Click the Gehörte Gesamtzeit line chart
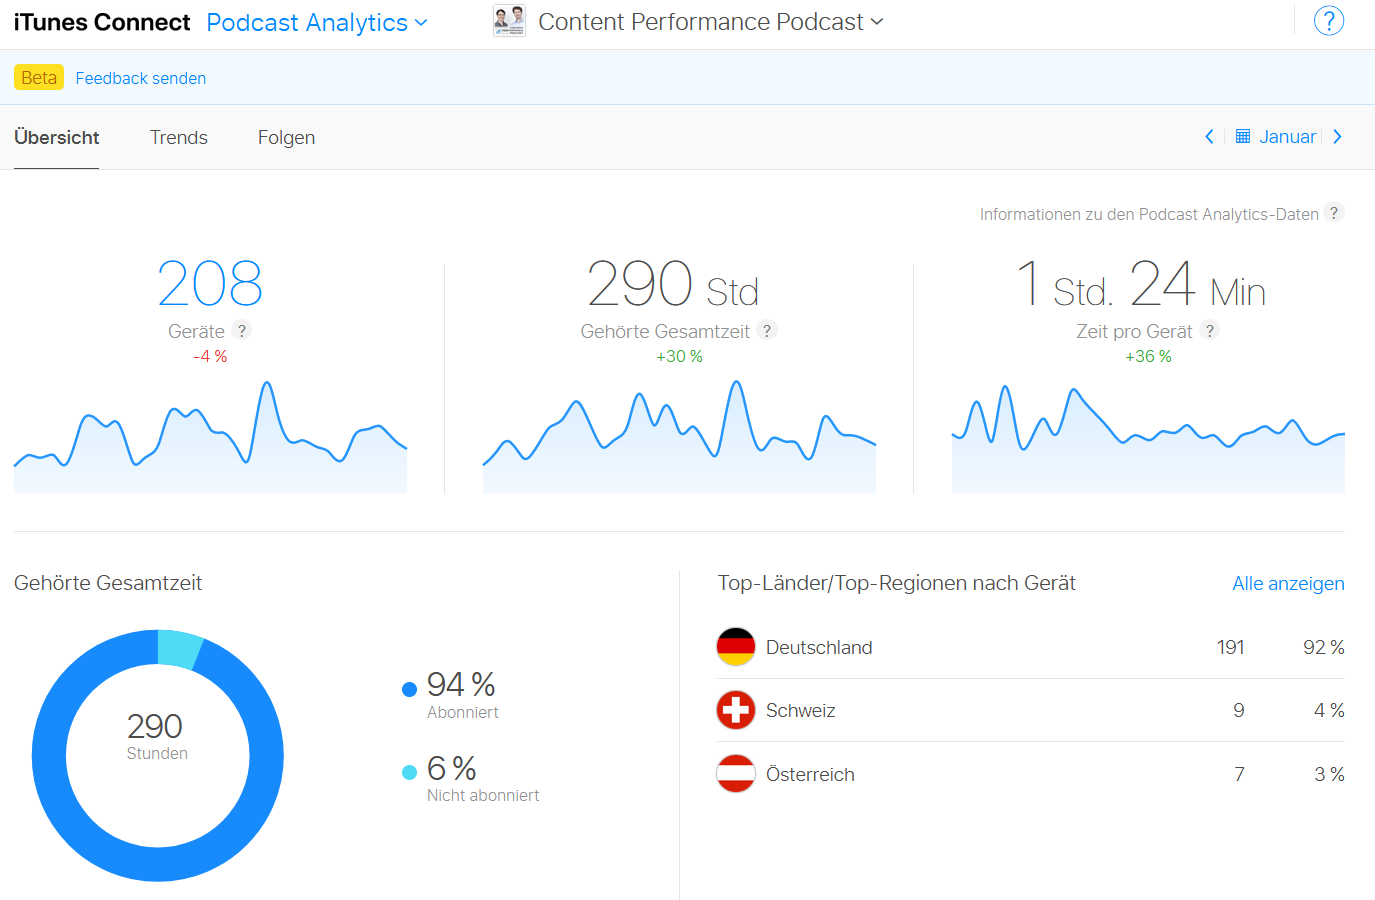The width and height of the screenshot is (1375, 900). pos(679,437)
